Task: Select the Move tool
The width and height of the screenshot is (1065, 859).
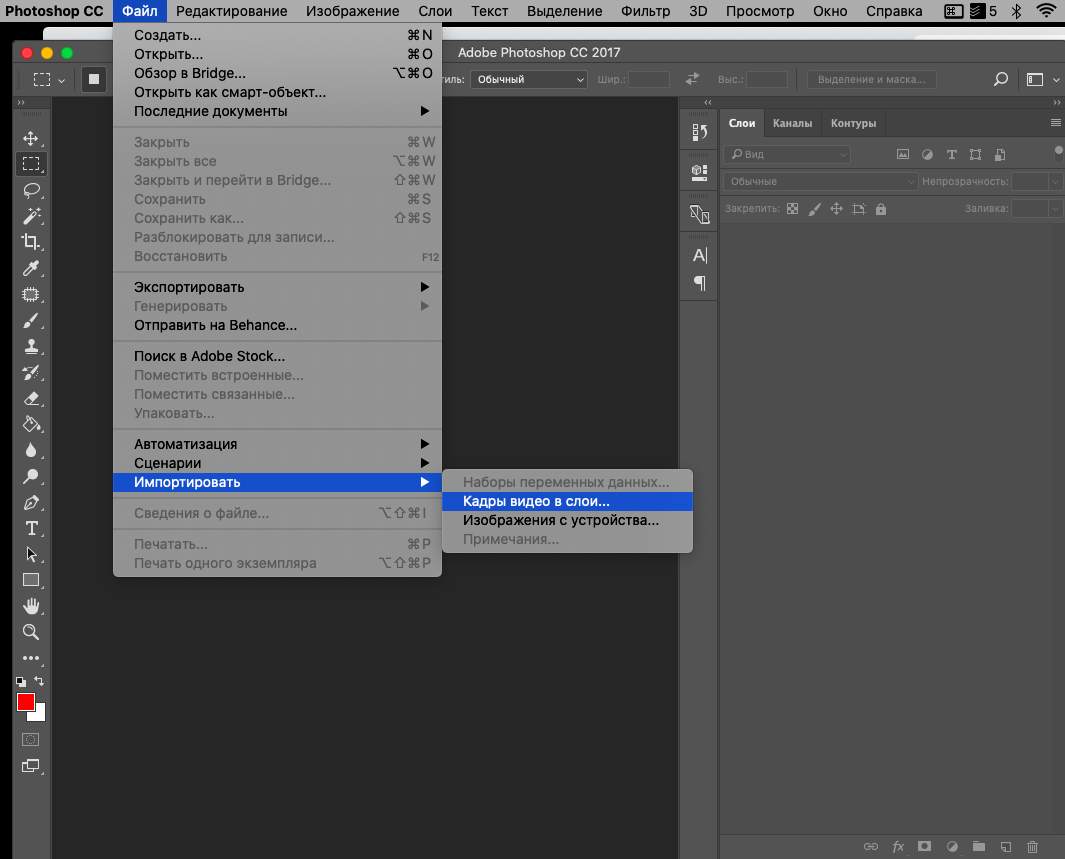Action: tap(31, 139)
